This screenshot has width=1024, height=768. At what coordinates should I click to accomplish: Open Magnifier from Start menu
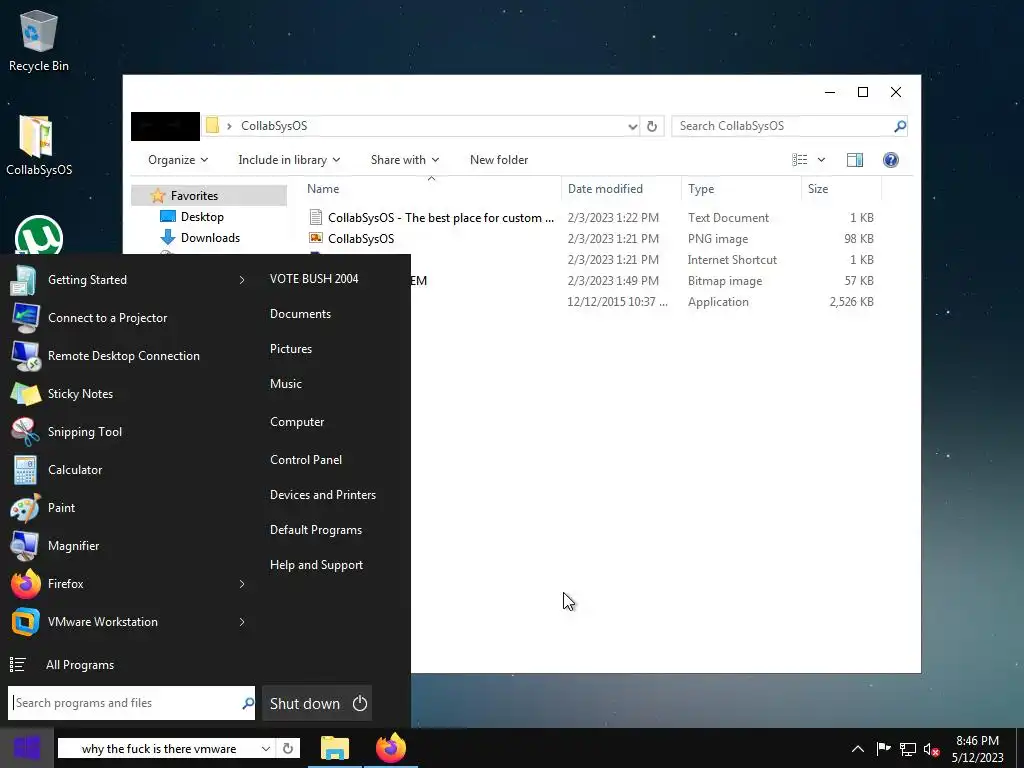(x=127, y=545)
